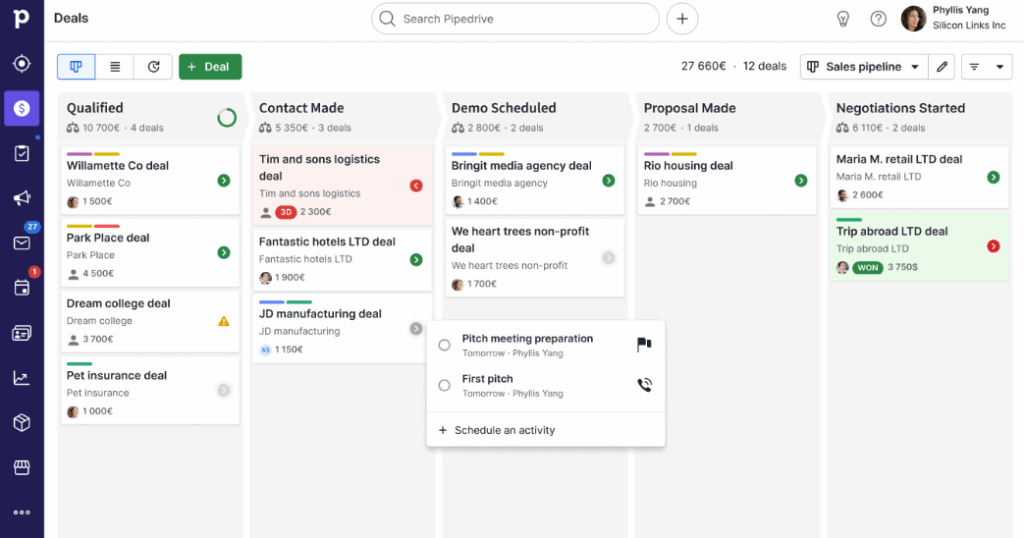This screenshot has width=1024, height=538.
Task: Open the Marketplace store icon in sidebar
Action: [x=21, y=467]
